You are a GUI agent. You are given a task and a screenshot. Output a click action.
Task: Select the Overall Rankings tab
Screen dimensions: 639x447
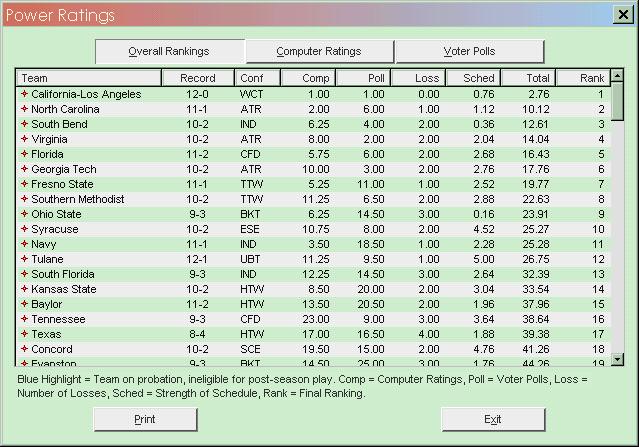pos(169,51)
